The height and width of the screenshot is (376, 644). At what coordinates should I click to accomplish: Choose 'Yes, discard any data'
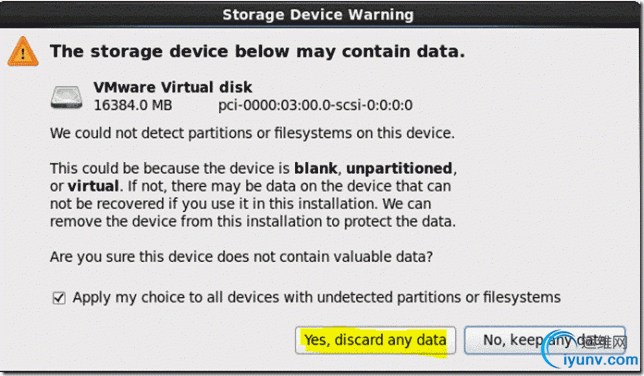tap(375, 340)
